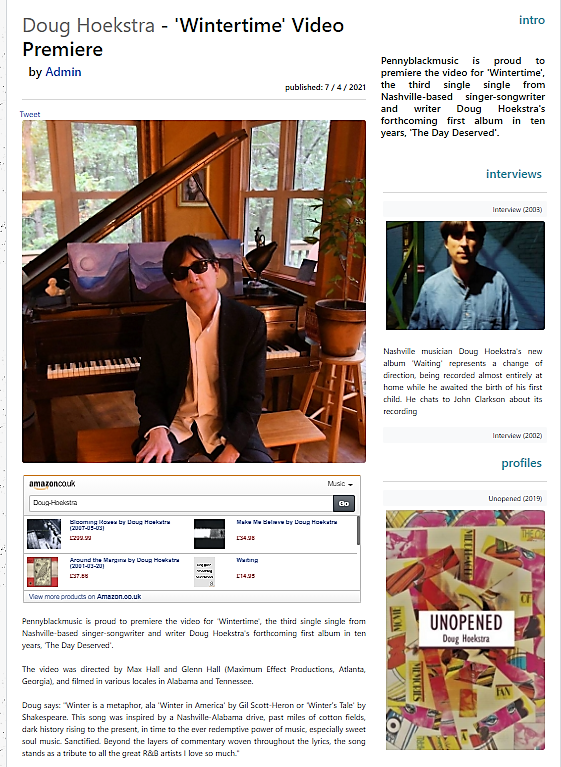Image resolution: width=561 pixels, height=767 pixels.
Task: Click the Tweet share link
Action: [30, 114]
